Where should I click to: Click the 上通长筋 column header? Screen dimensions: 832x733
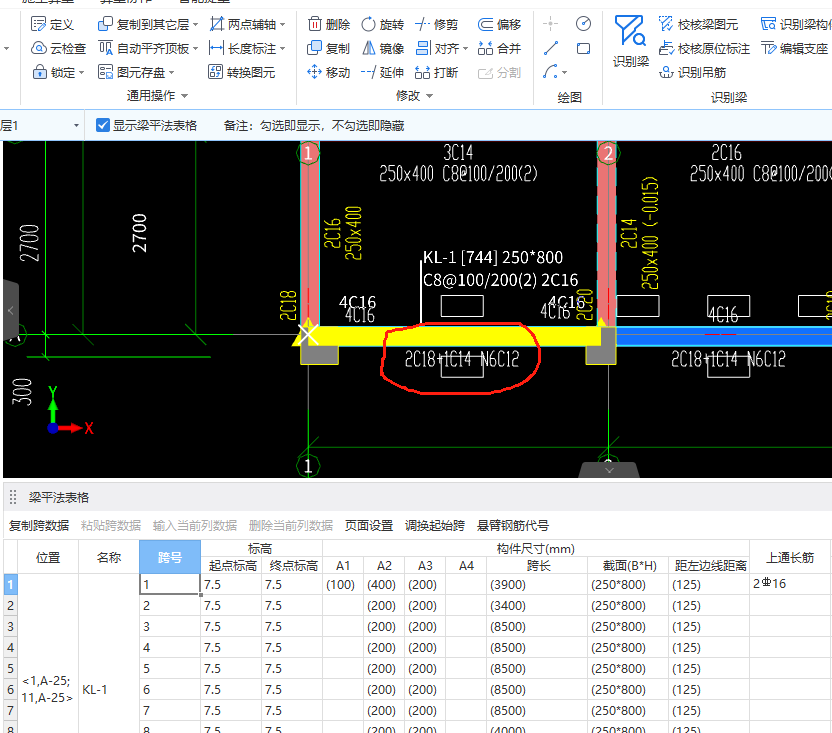(x=790, y=557)
